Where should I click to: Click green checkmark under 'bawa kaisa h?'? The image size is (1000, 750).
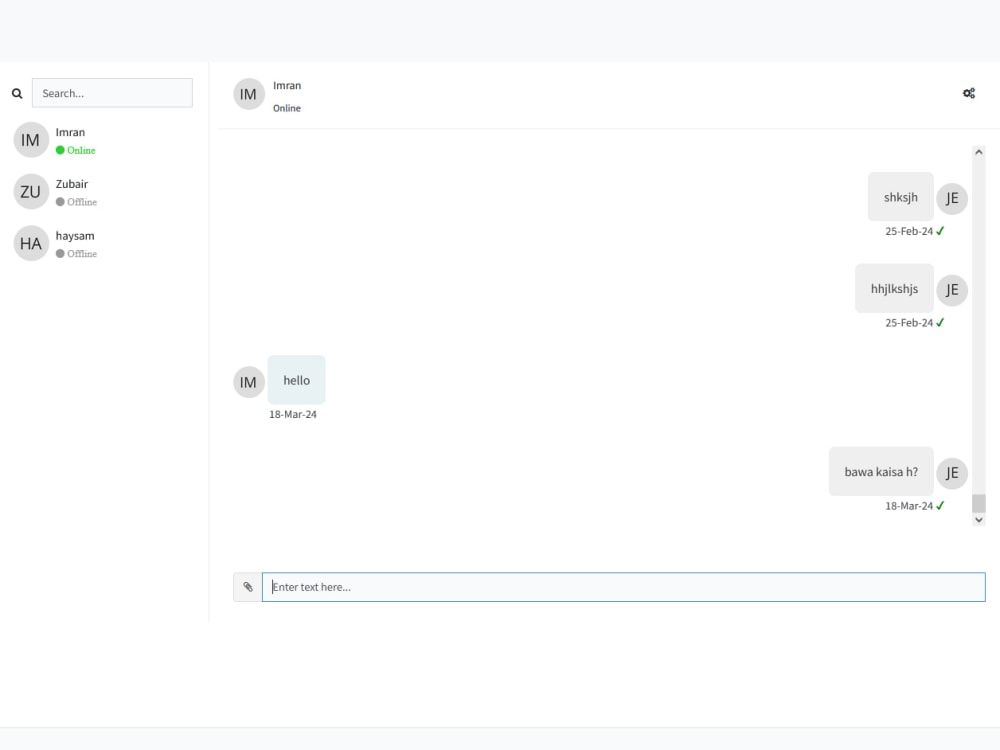tap(940, 506)
